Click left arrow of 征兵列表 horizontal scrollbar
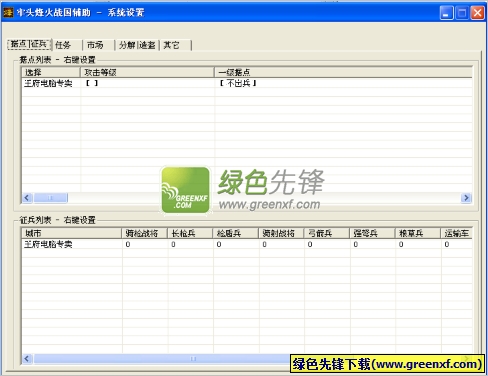Image resolution: width=488 pixels, height=376 pixels. [27, 359]
